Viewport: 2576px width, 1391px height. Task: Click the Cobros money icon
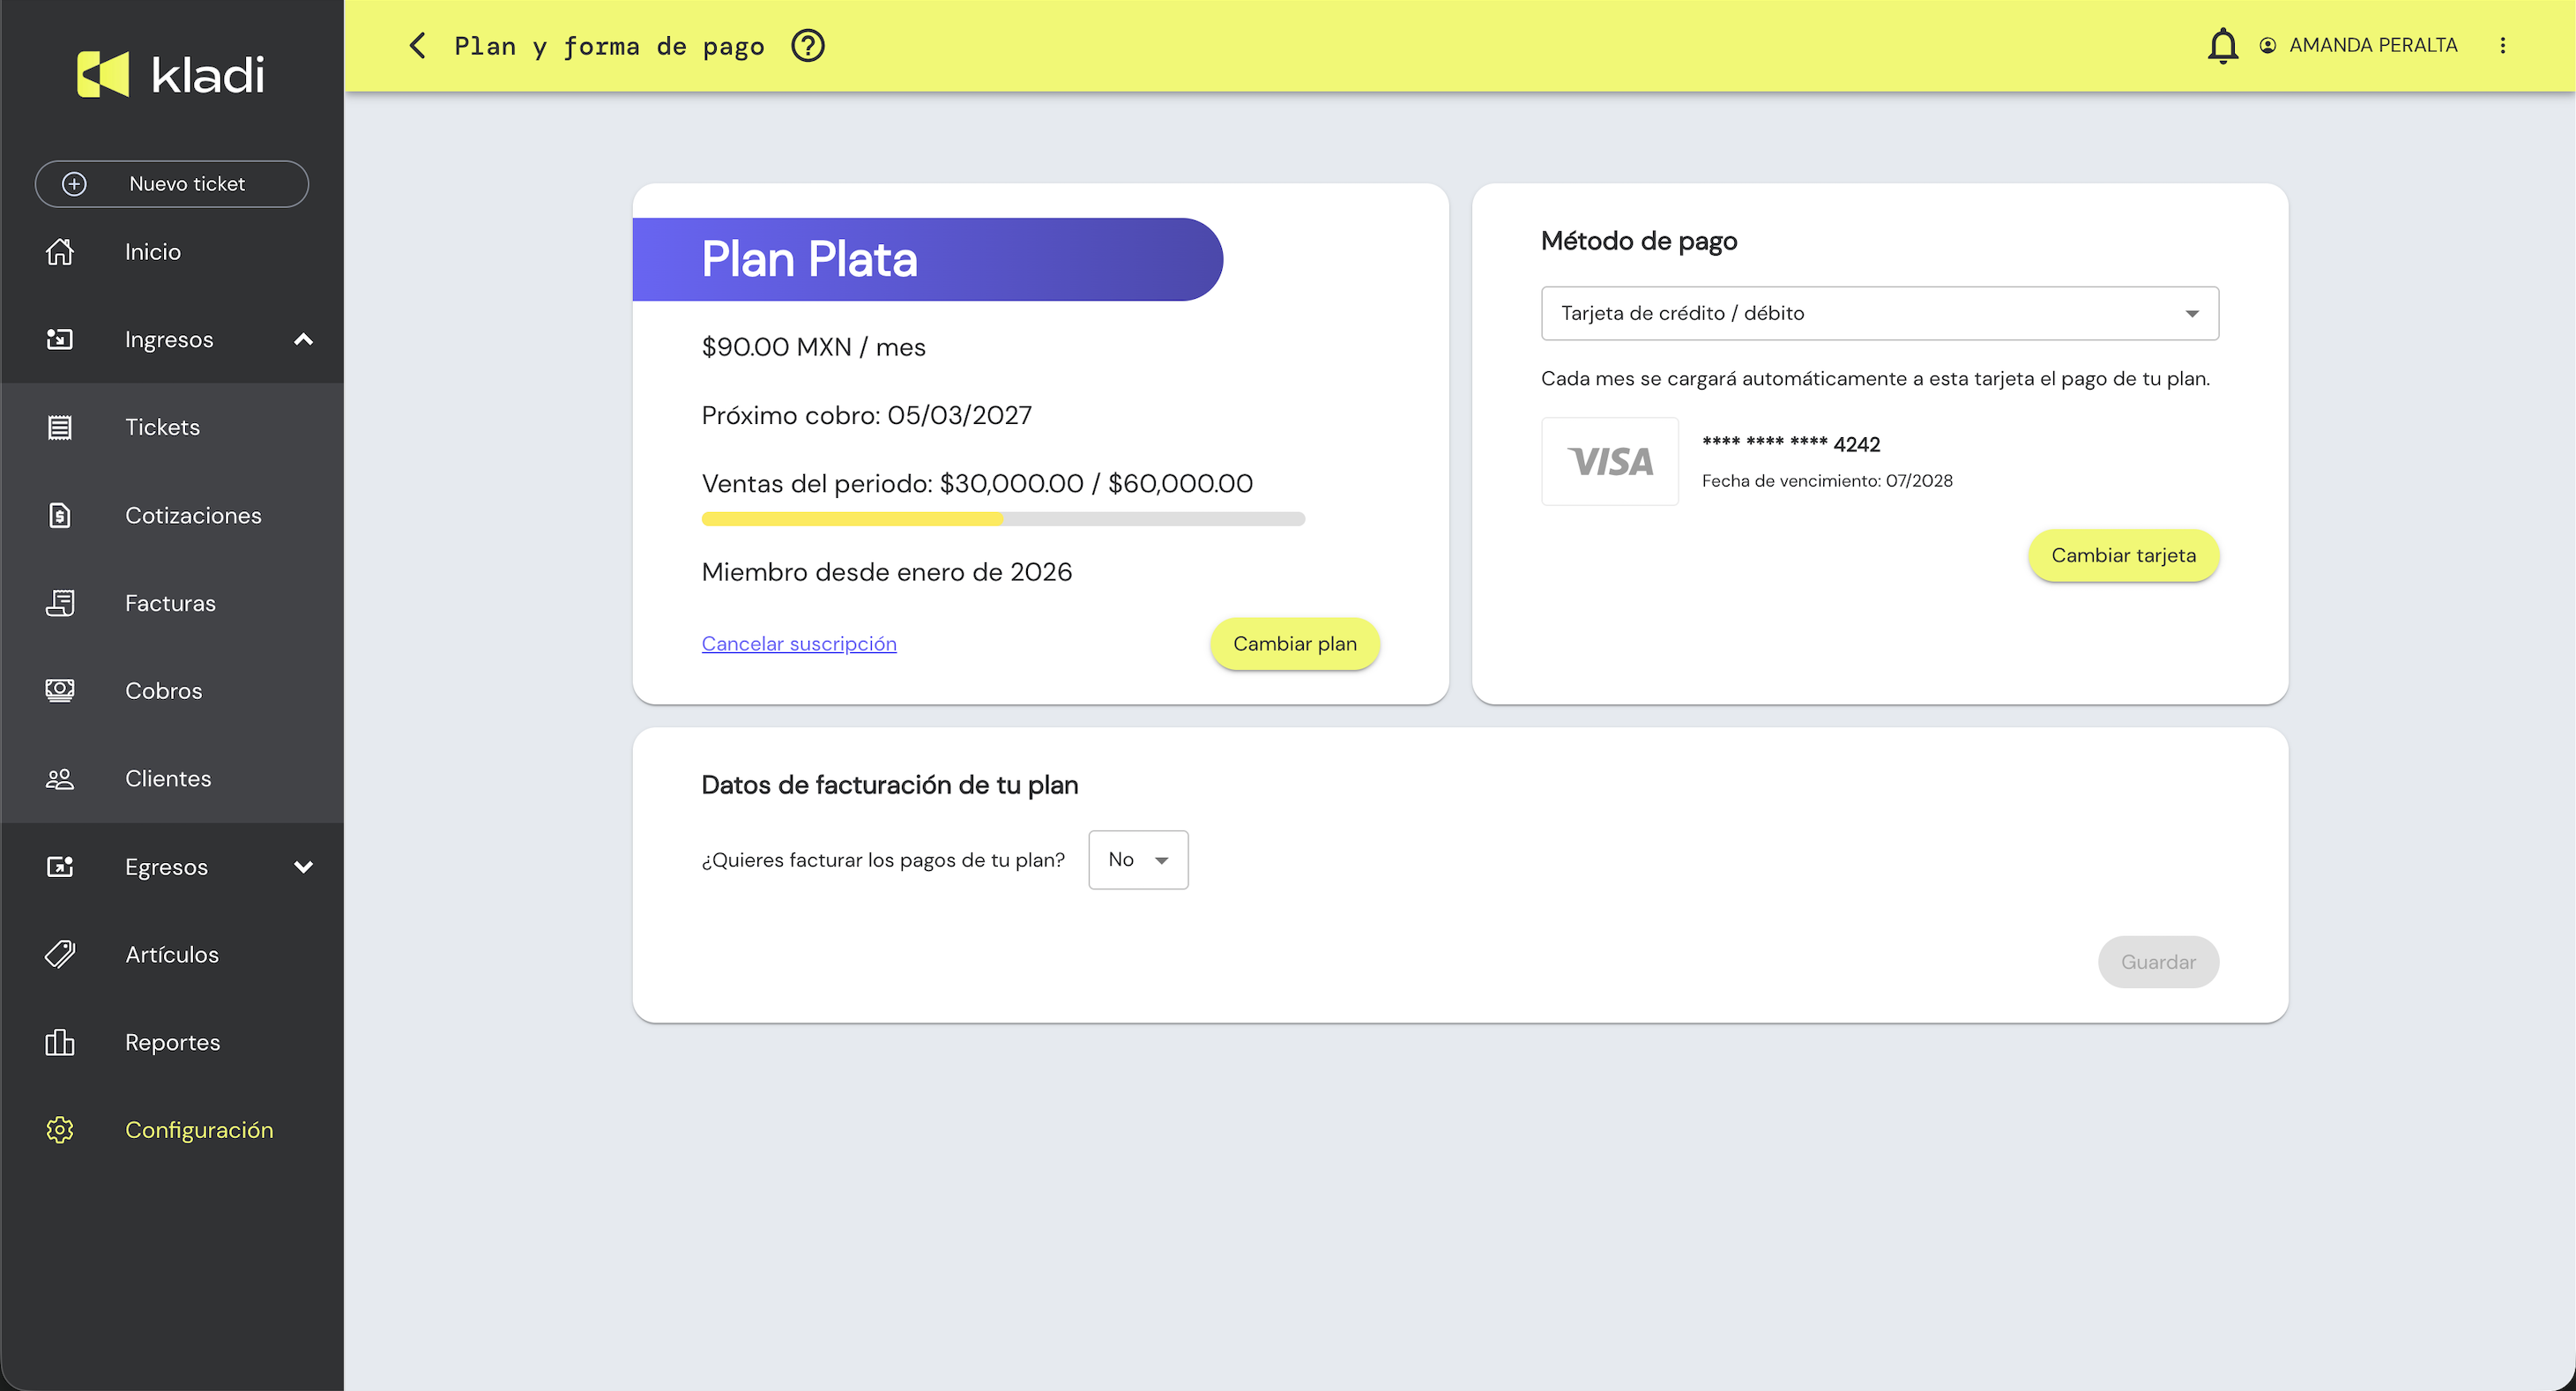click(60, 691)
